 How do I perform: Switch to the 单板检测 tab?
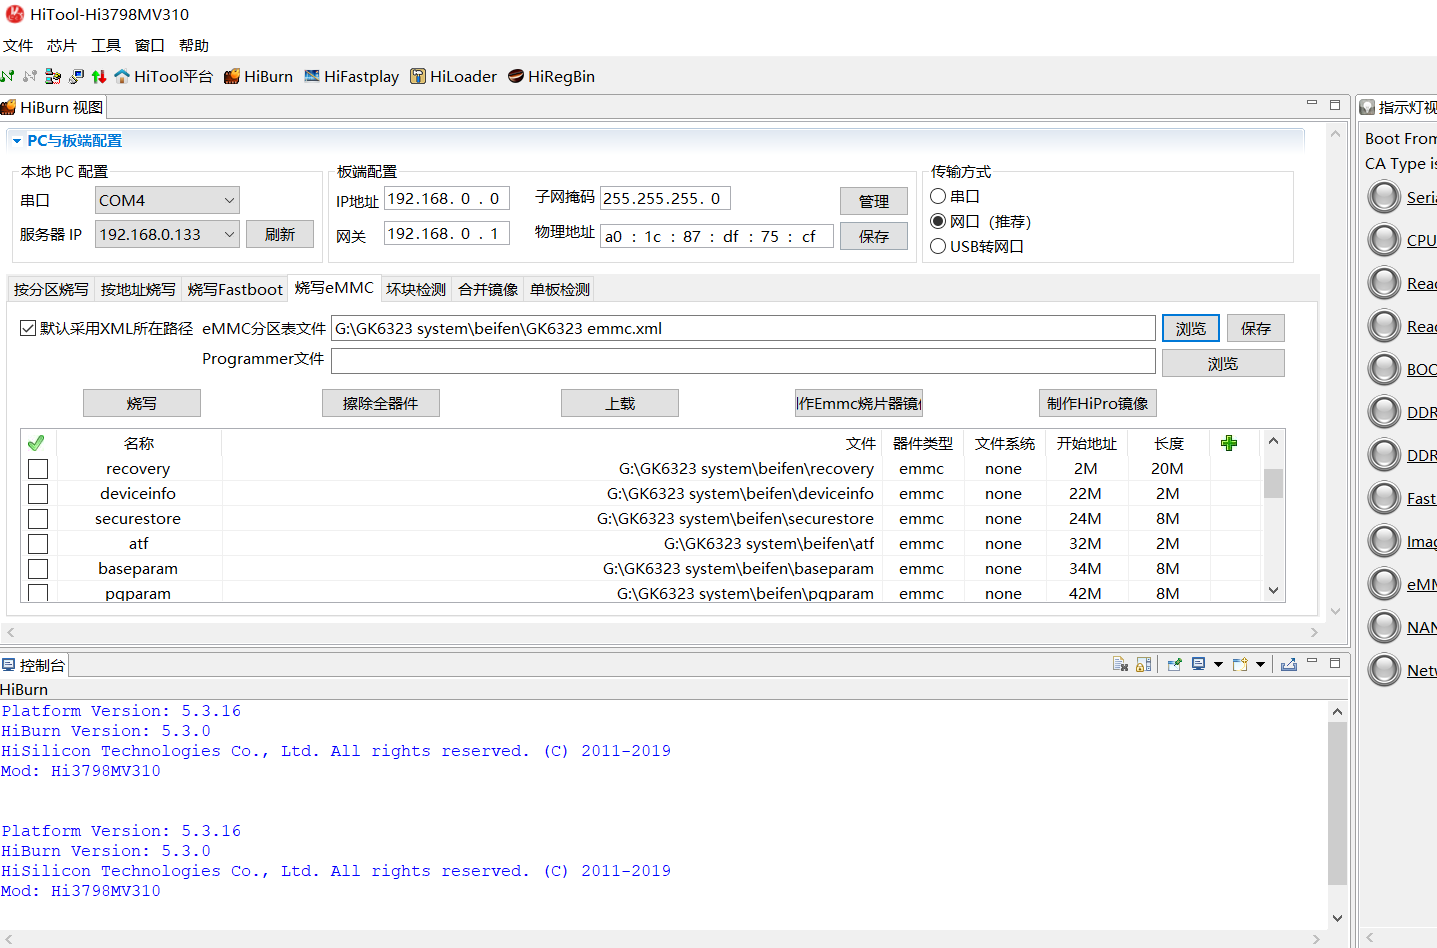click(560, 289)
